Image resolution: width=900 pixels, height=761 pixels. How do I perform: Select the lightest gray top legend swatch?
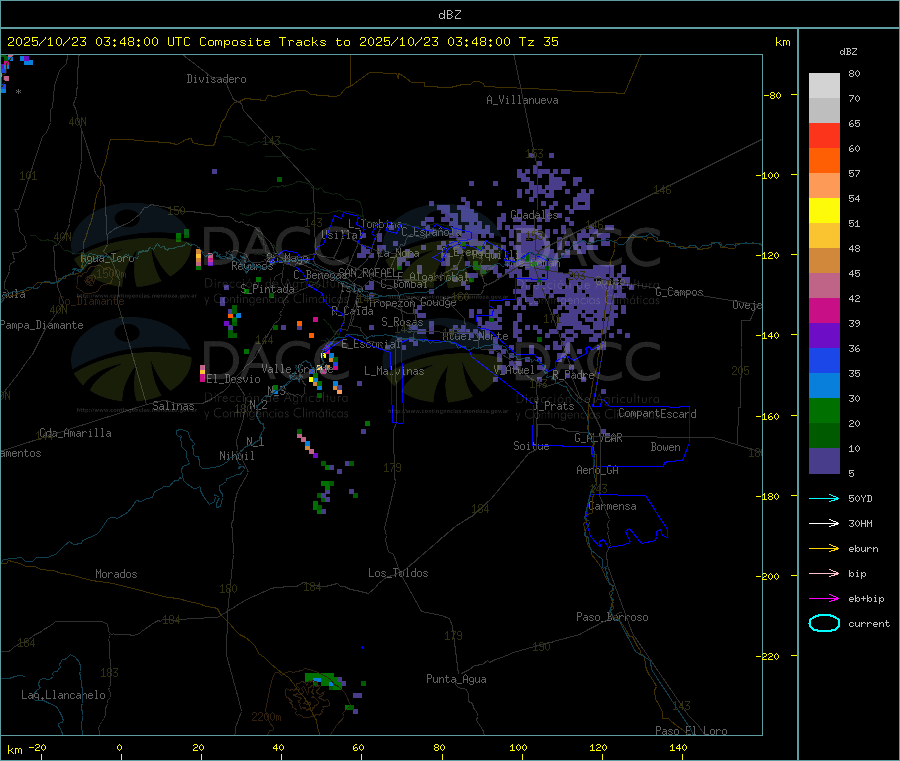click(x=824, y=86)
